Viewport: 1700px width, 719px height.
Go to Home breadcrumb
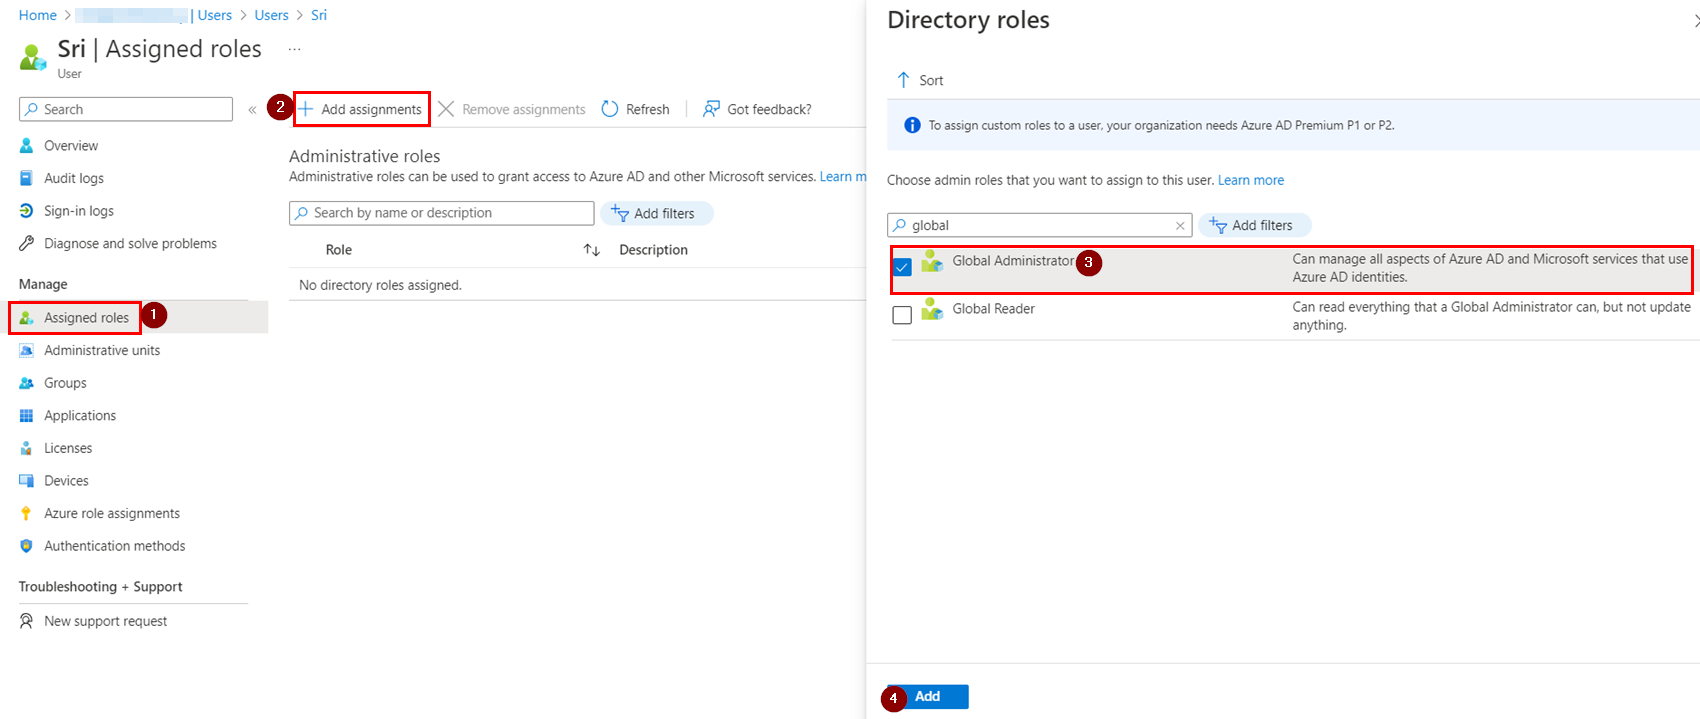[38, 15]
